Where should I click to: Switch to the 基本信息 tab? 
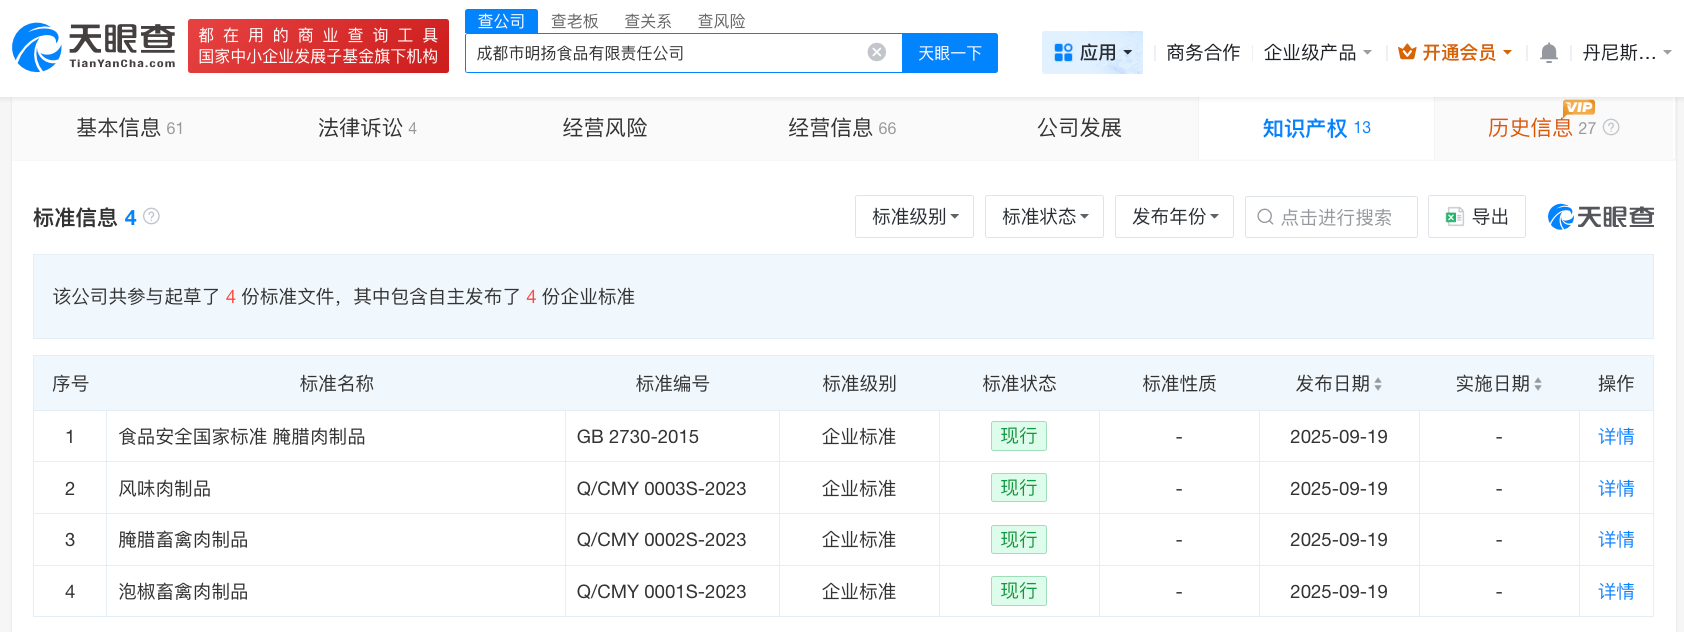tap(129, 127)
